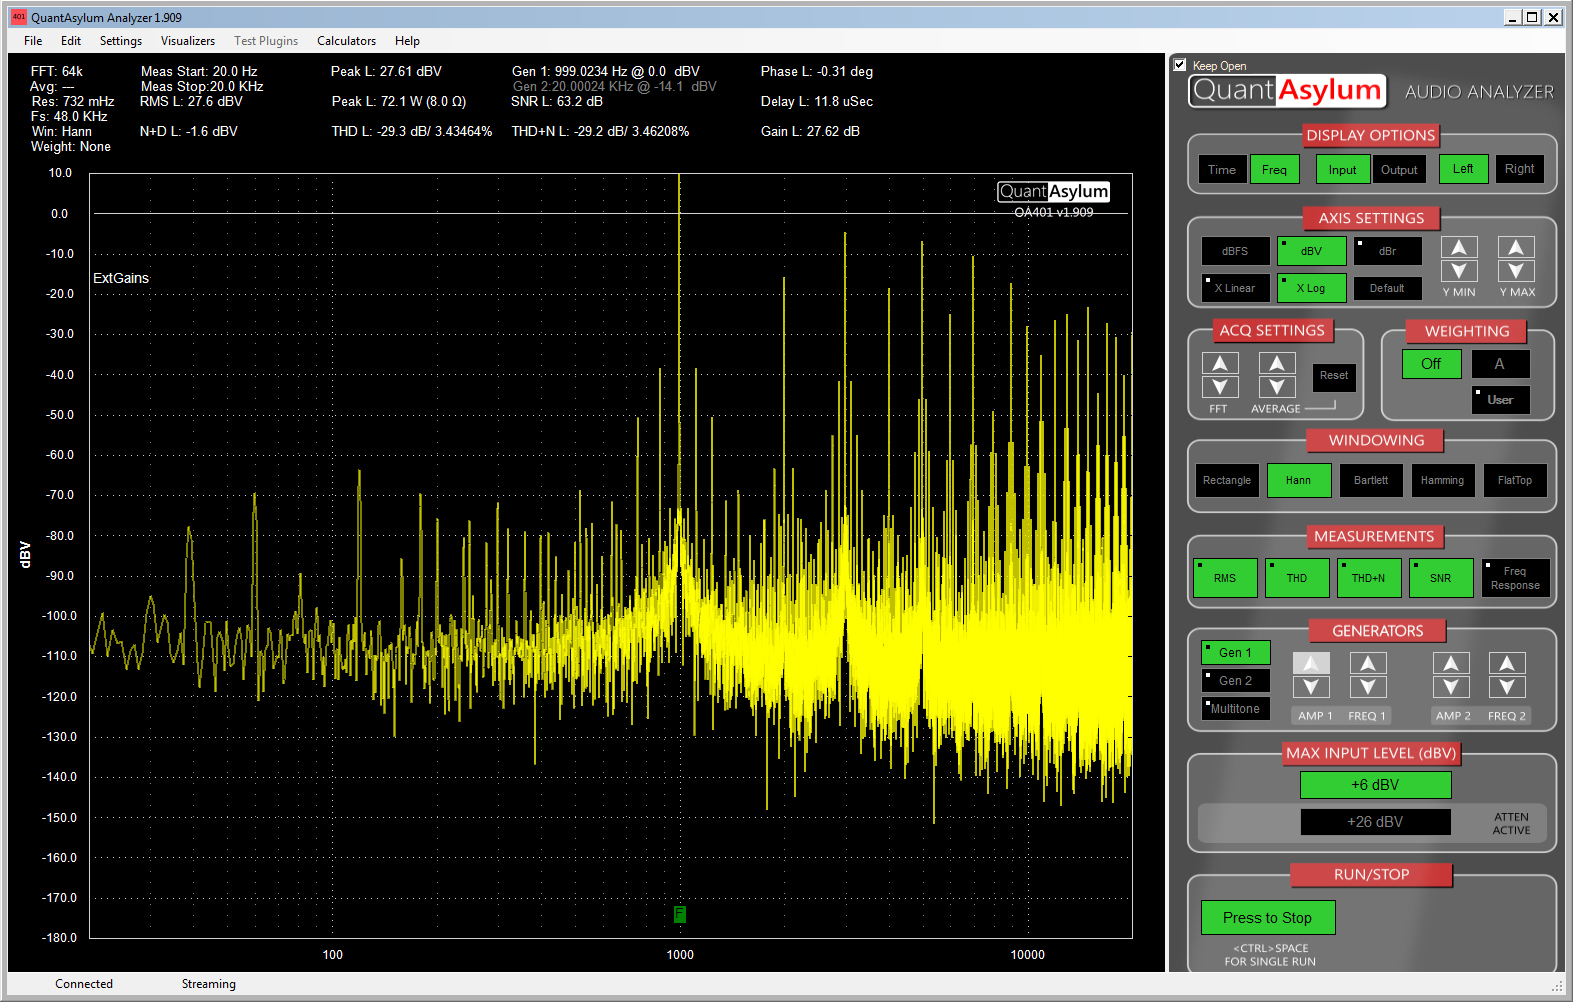This screenshot has width=1573, height=1002.
Task: Click the Default axis button
Action: coord(1388,288)
